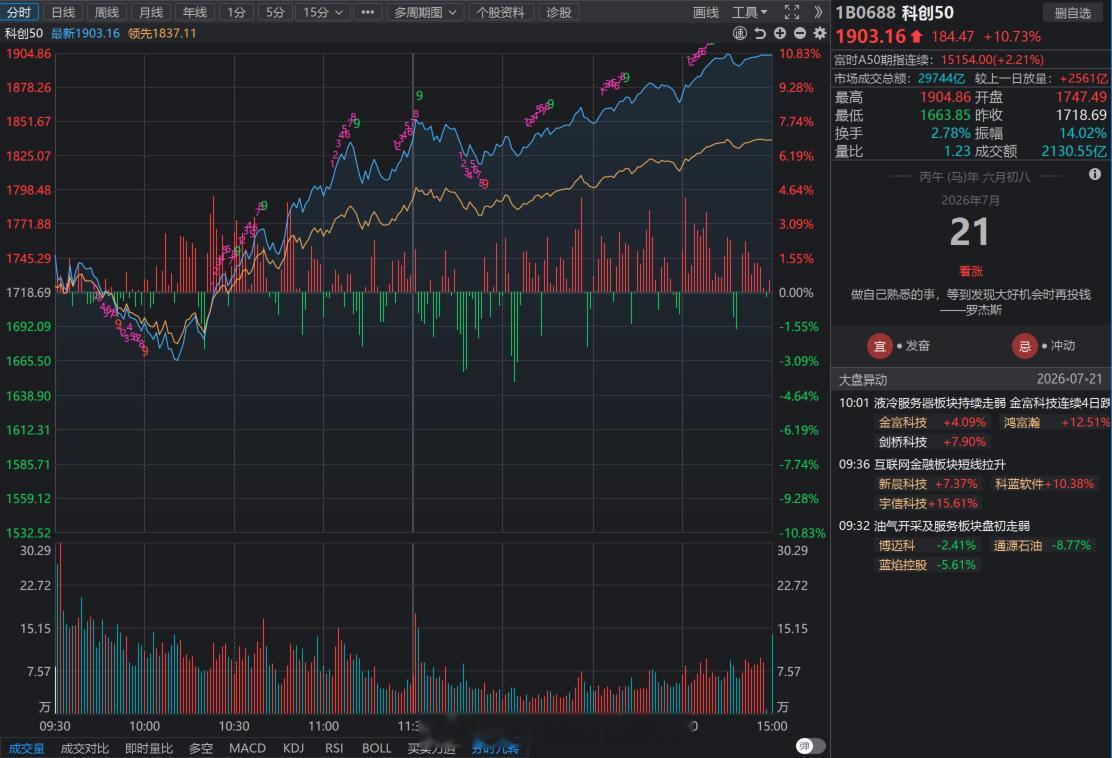Select the KDJ indicator tab
This screenshot has height=758, width=1112.
click(x=294, y=748)
